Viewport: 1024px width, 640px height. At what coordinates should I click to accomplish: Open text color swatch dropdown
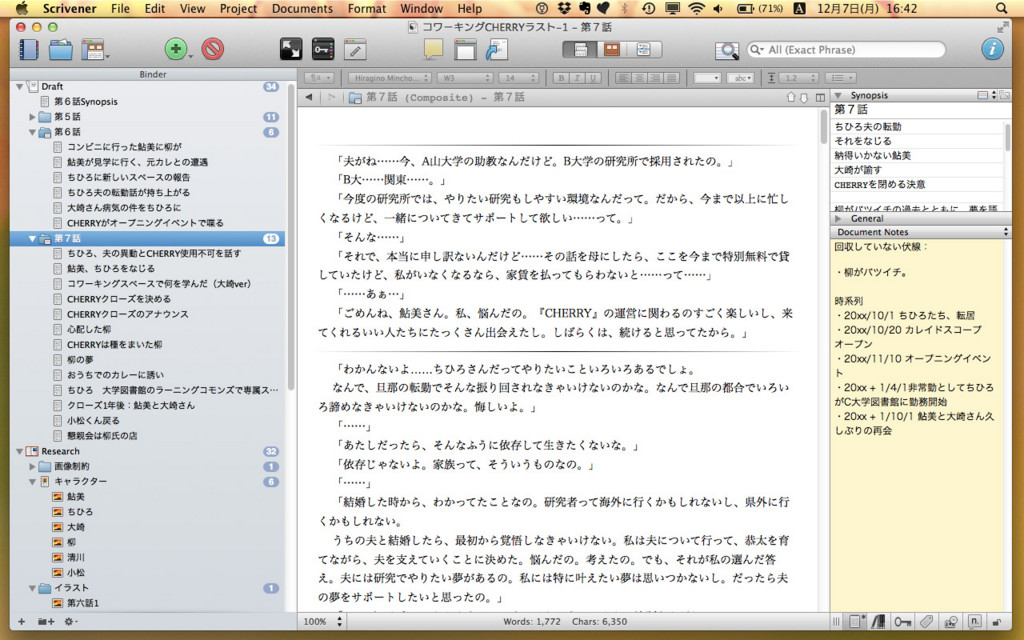pyautogui.click(x=707, y=78)
